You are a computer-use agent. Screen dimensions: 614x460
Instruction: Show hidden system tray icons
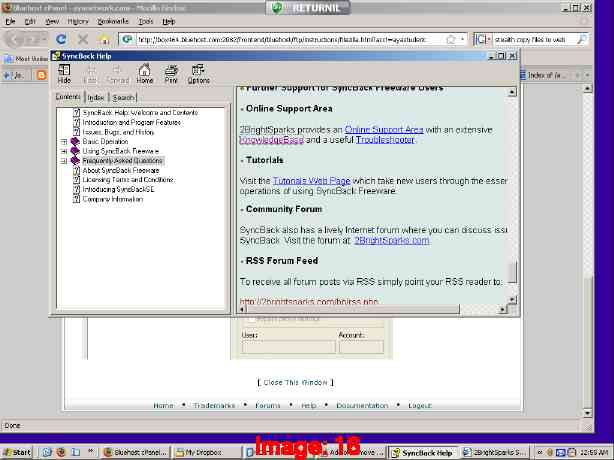(x=539, y=452)
